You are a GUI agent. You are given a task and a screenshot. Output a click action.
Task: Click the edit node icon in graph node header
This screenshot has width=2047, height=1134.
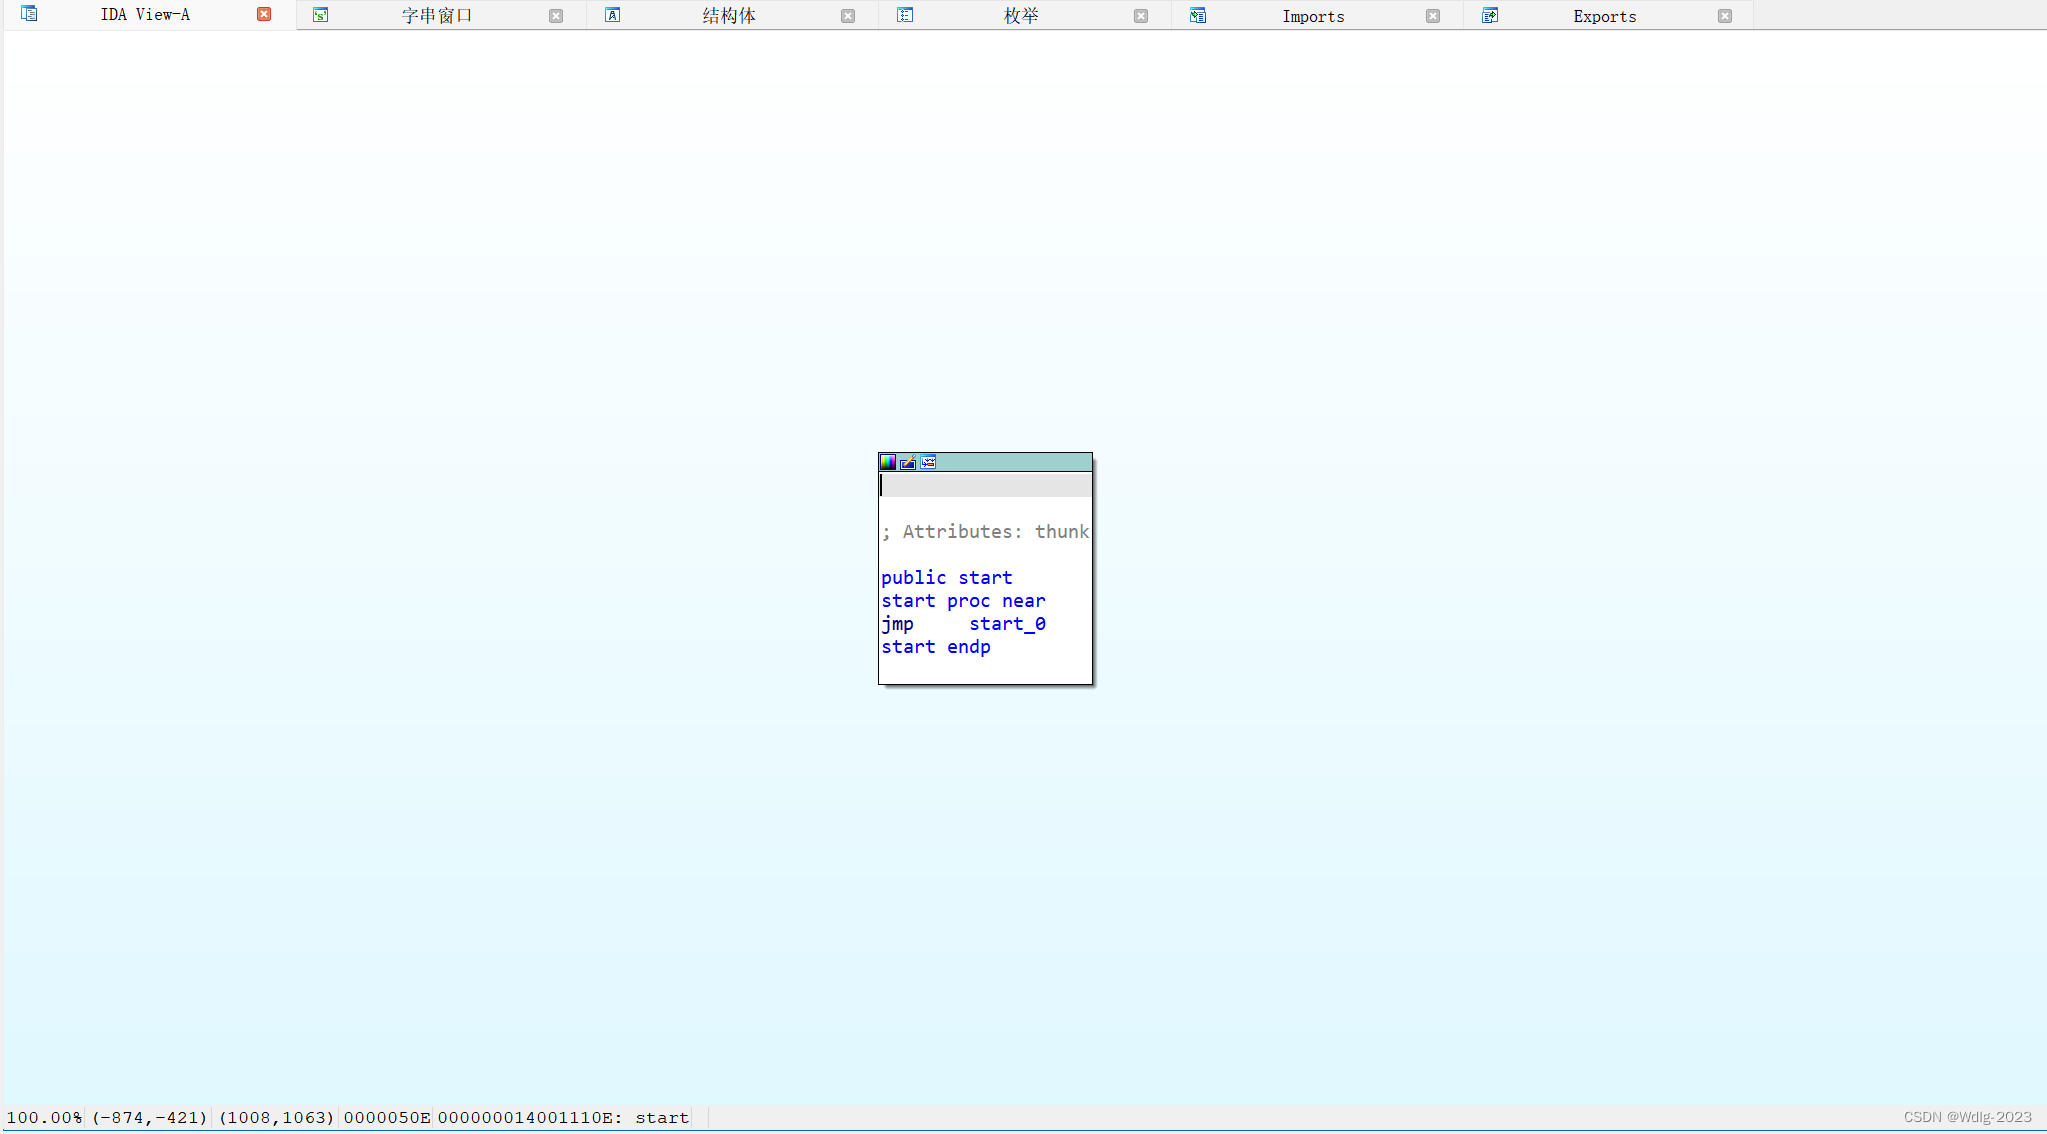coord(908,462)
